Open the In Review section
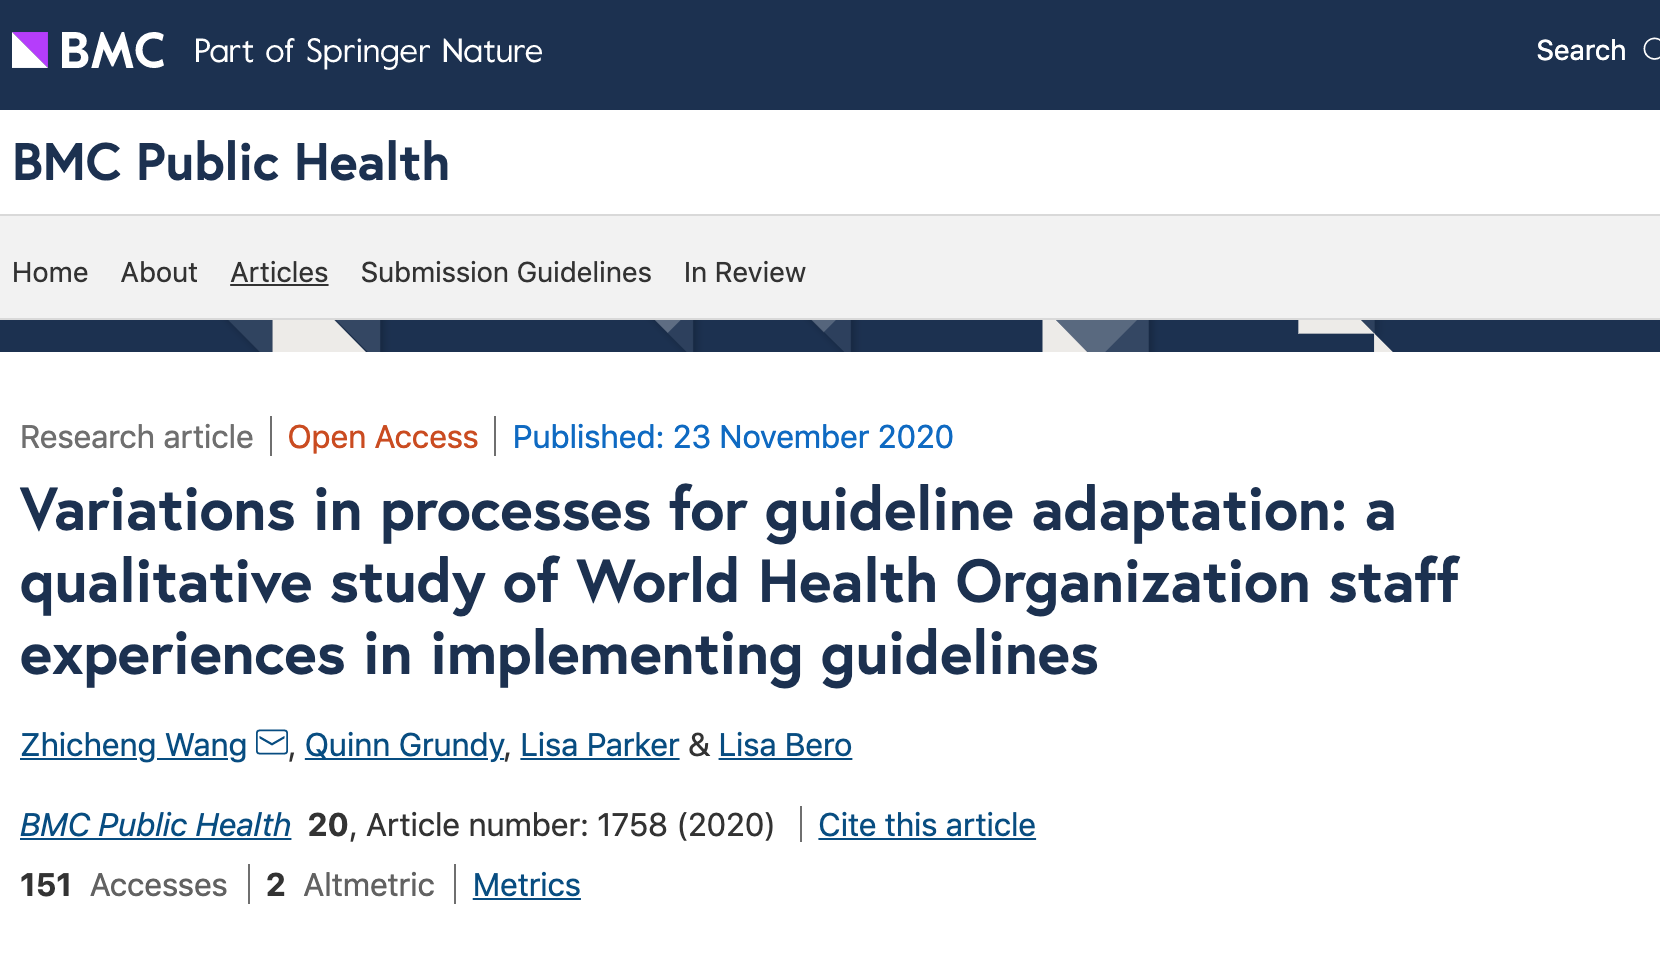Viewport: 1660px width, 966px height. pyautogui.click(x=744, y=271)
